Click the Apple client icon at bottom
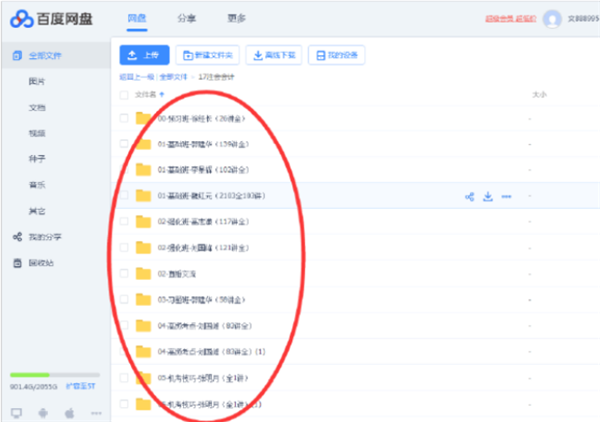 coord(69,413)
